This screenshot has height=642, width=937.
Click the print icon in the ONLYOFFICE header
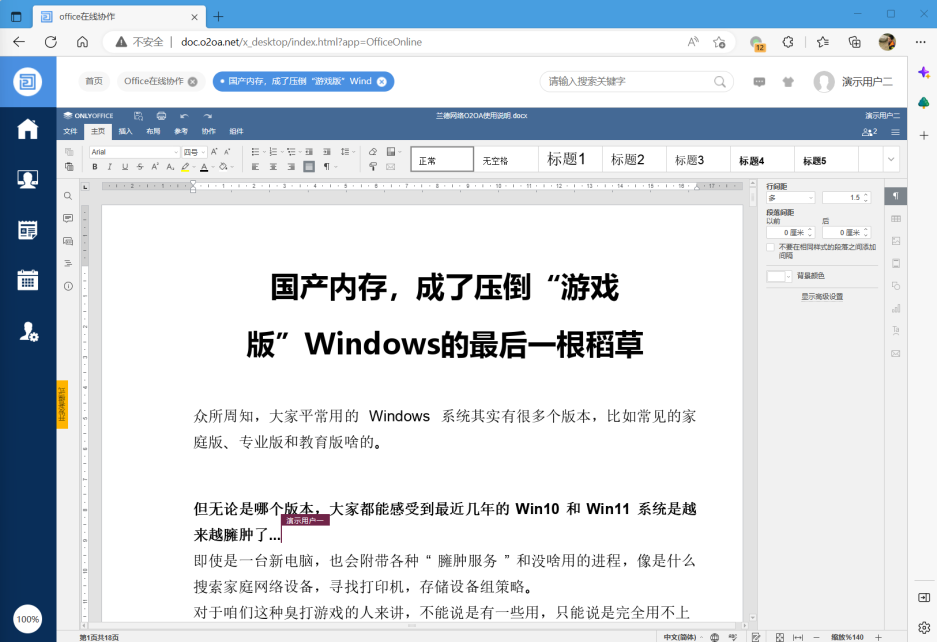(160, 116)
